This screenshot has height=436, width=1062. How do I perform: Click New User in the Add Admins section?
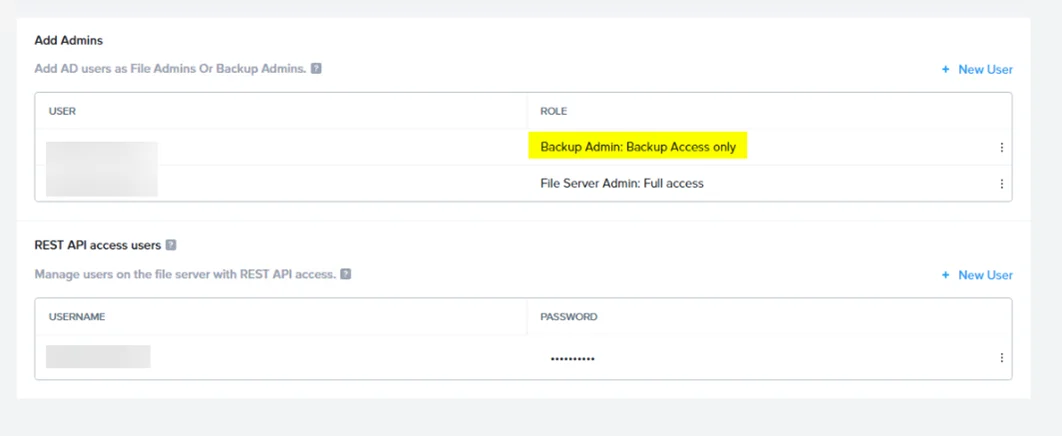[x=977, y=69]
